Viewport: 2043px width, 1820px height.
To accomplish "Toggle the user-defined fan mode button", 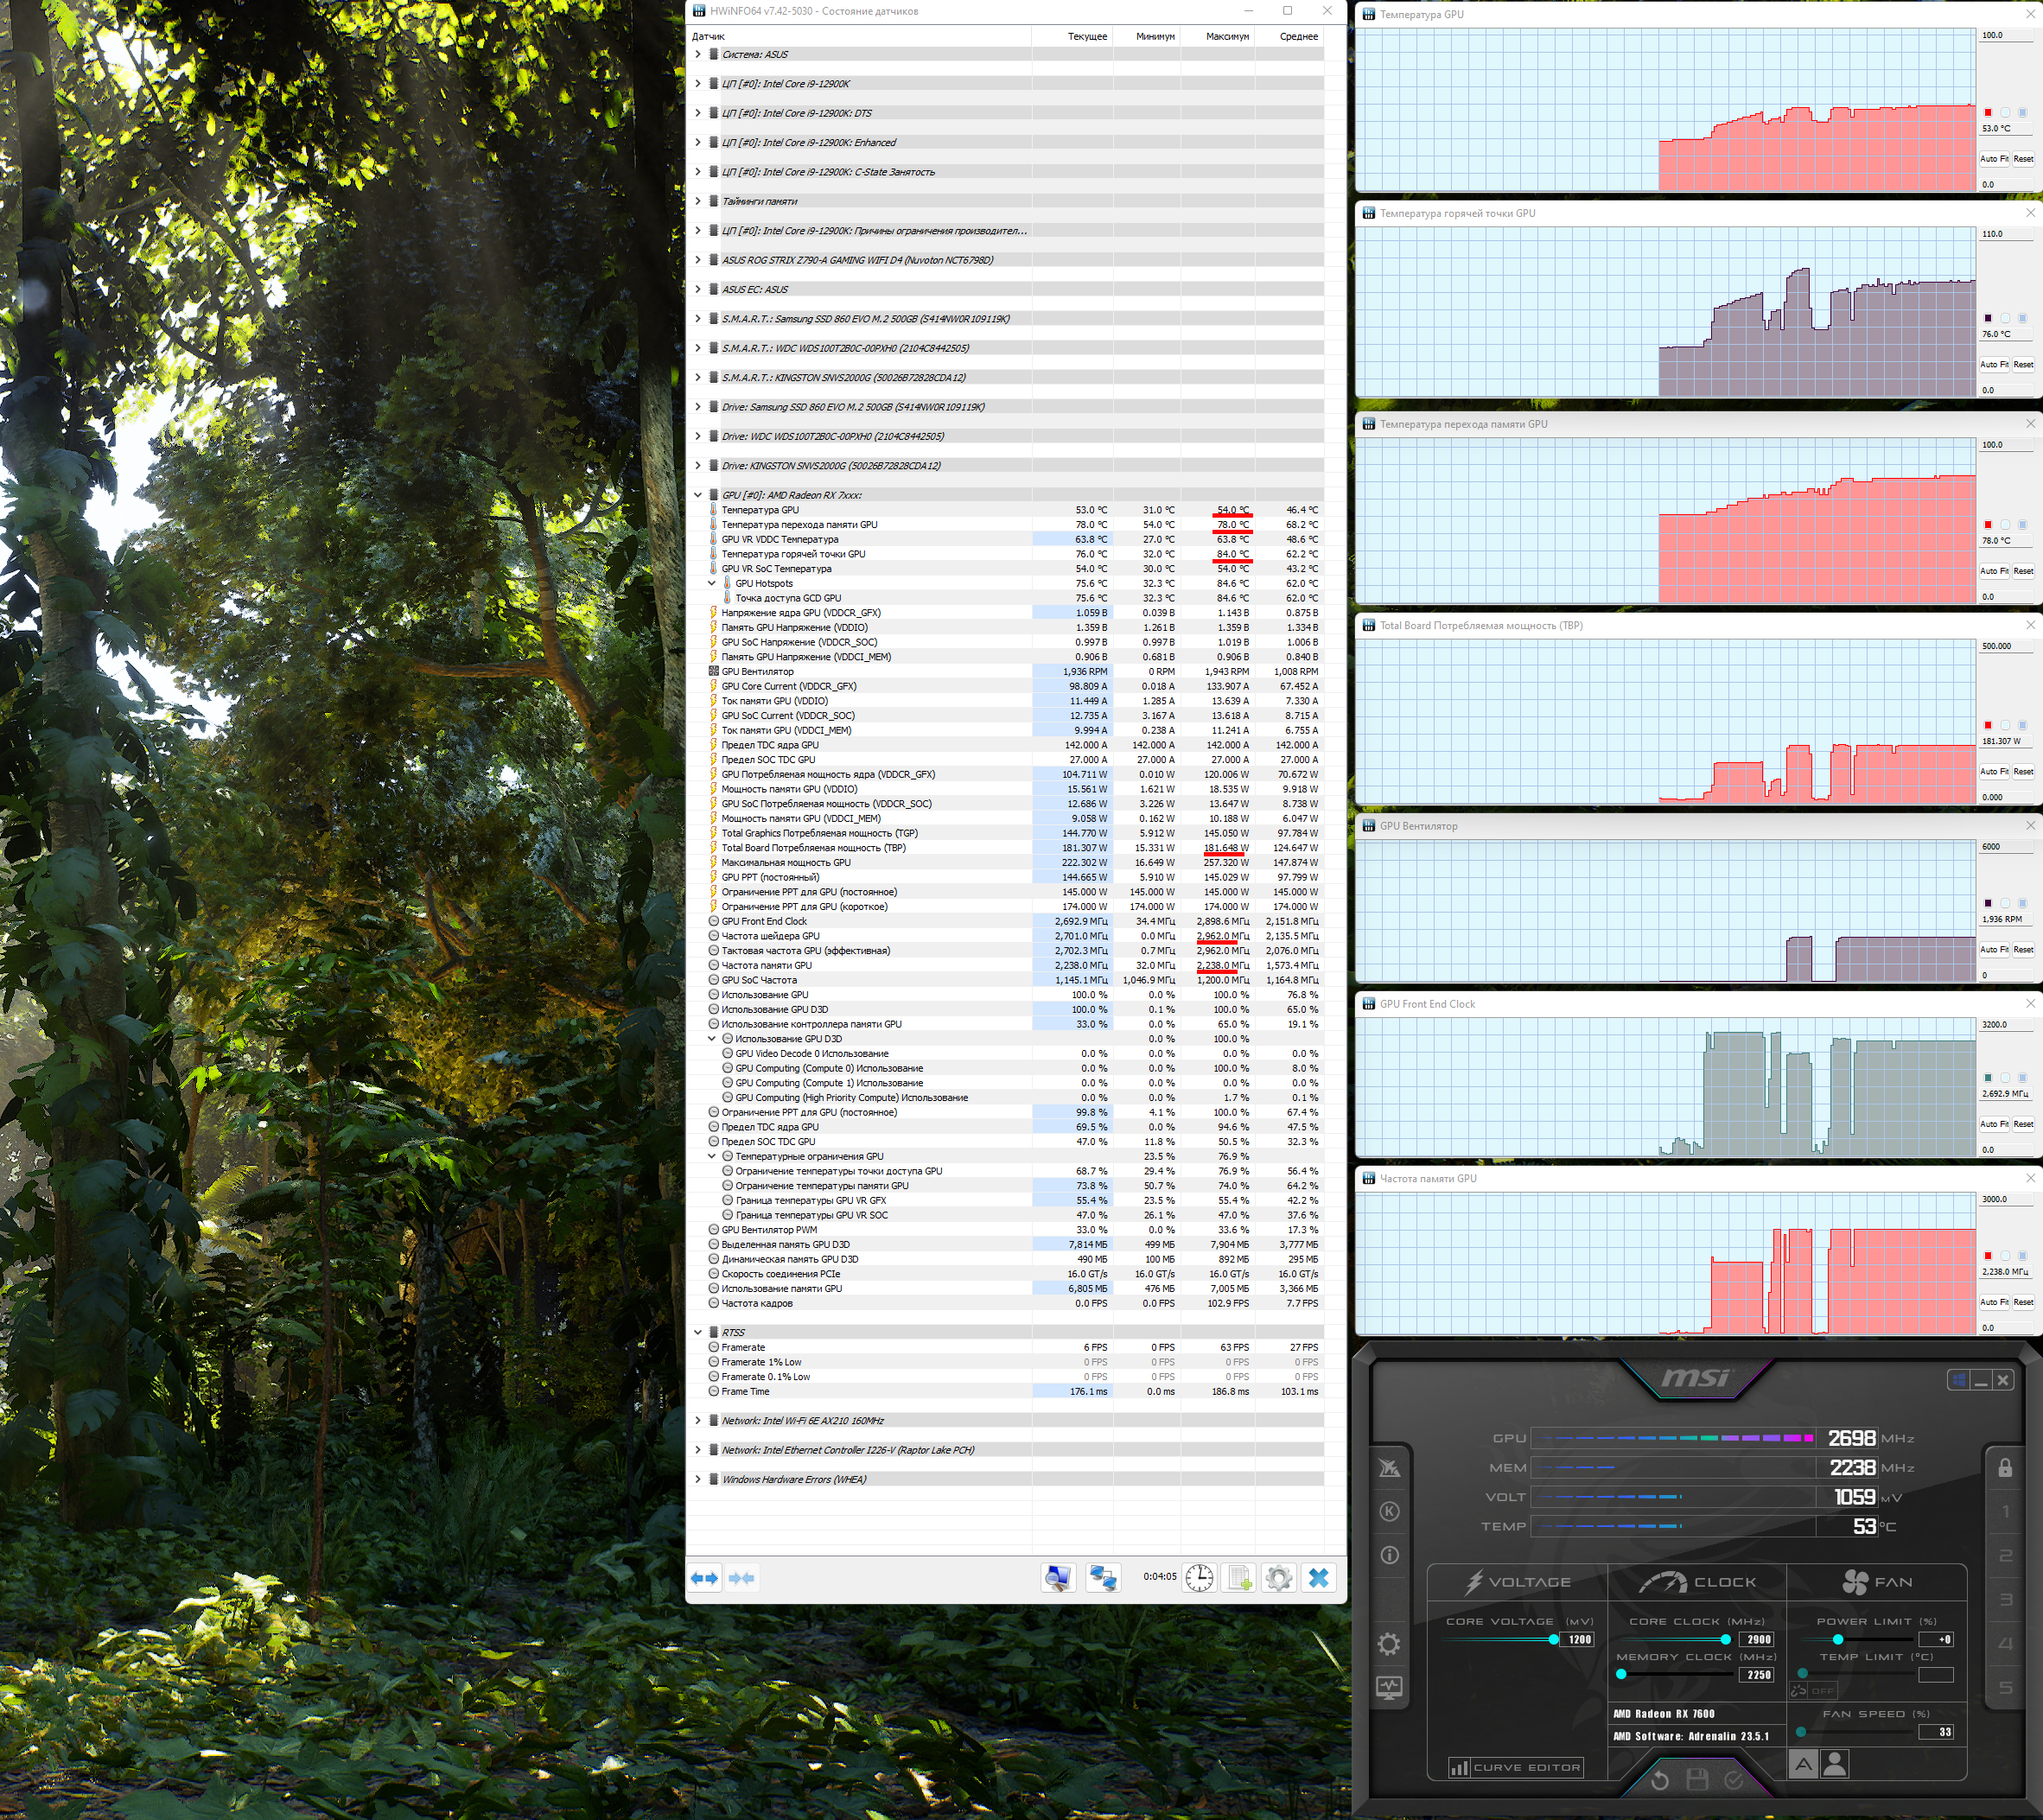I will 1835,1764.
